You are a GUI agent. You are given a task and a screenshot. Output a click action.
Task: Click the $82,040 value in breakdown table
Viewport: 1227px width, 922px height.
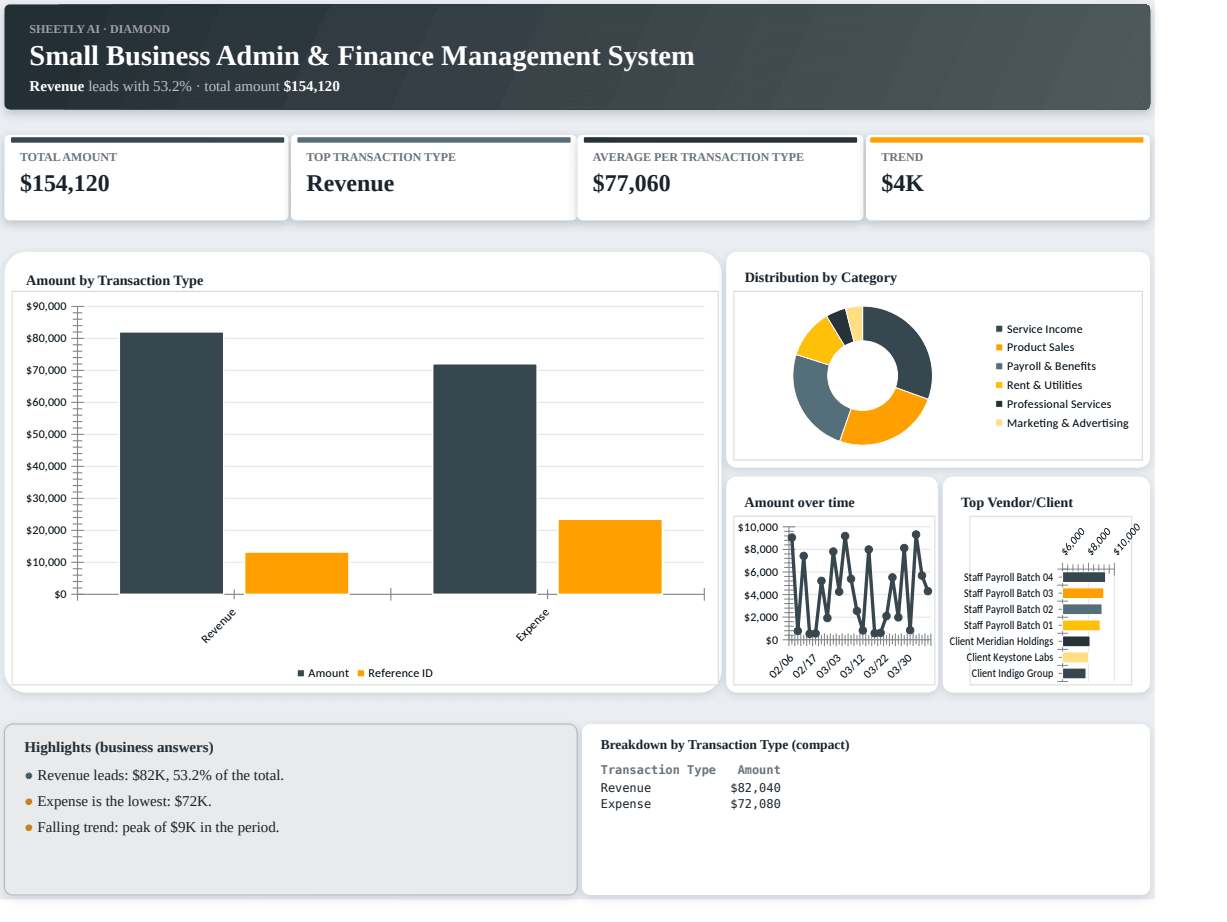tap(755, 788)
